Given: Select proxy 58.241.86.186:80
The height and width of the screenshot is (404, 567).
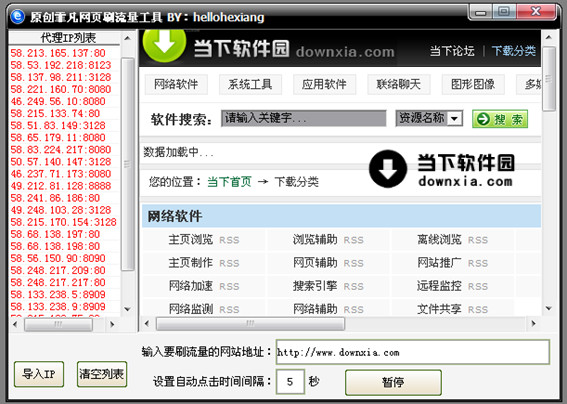Looking at the screenshot, I should tap(55, 198).
